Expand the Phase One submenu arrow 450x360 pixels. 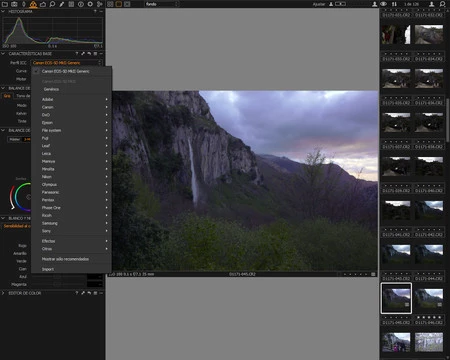click(x=107, y=208)
